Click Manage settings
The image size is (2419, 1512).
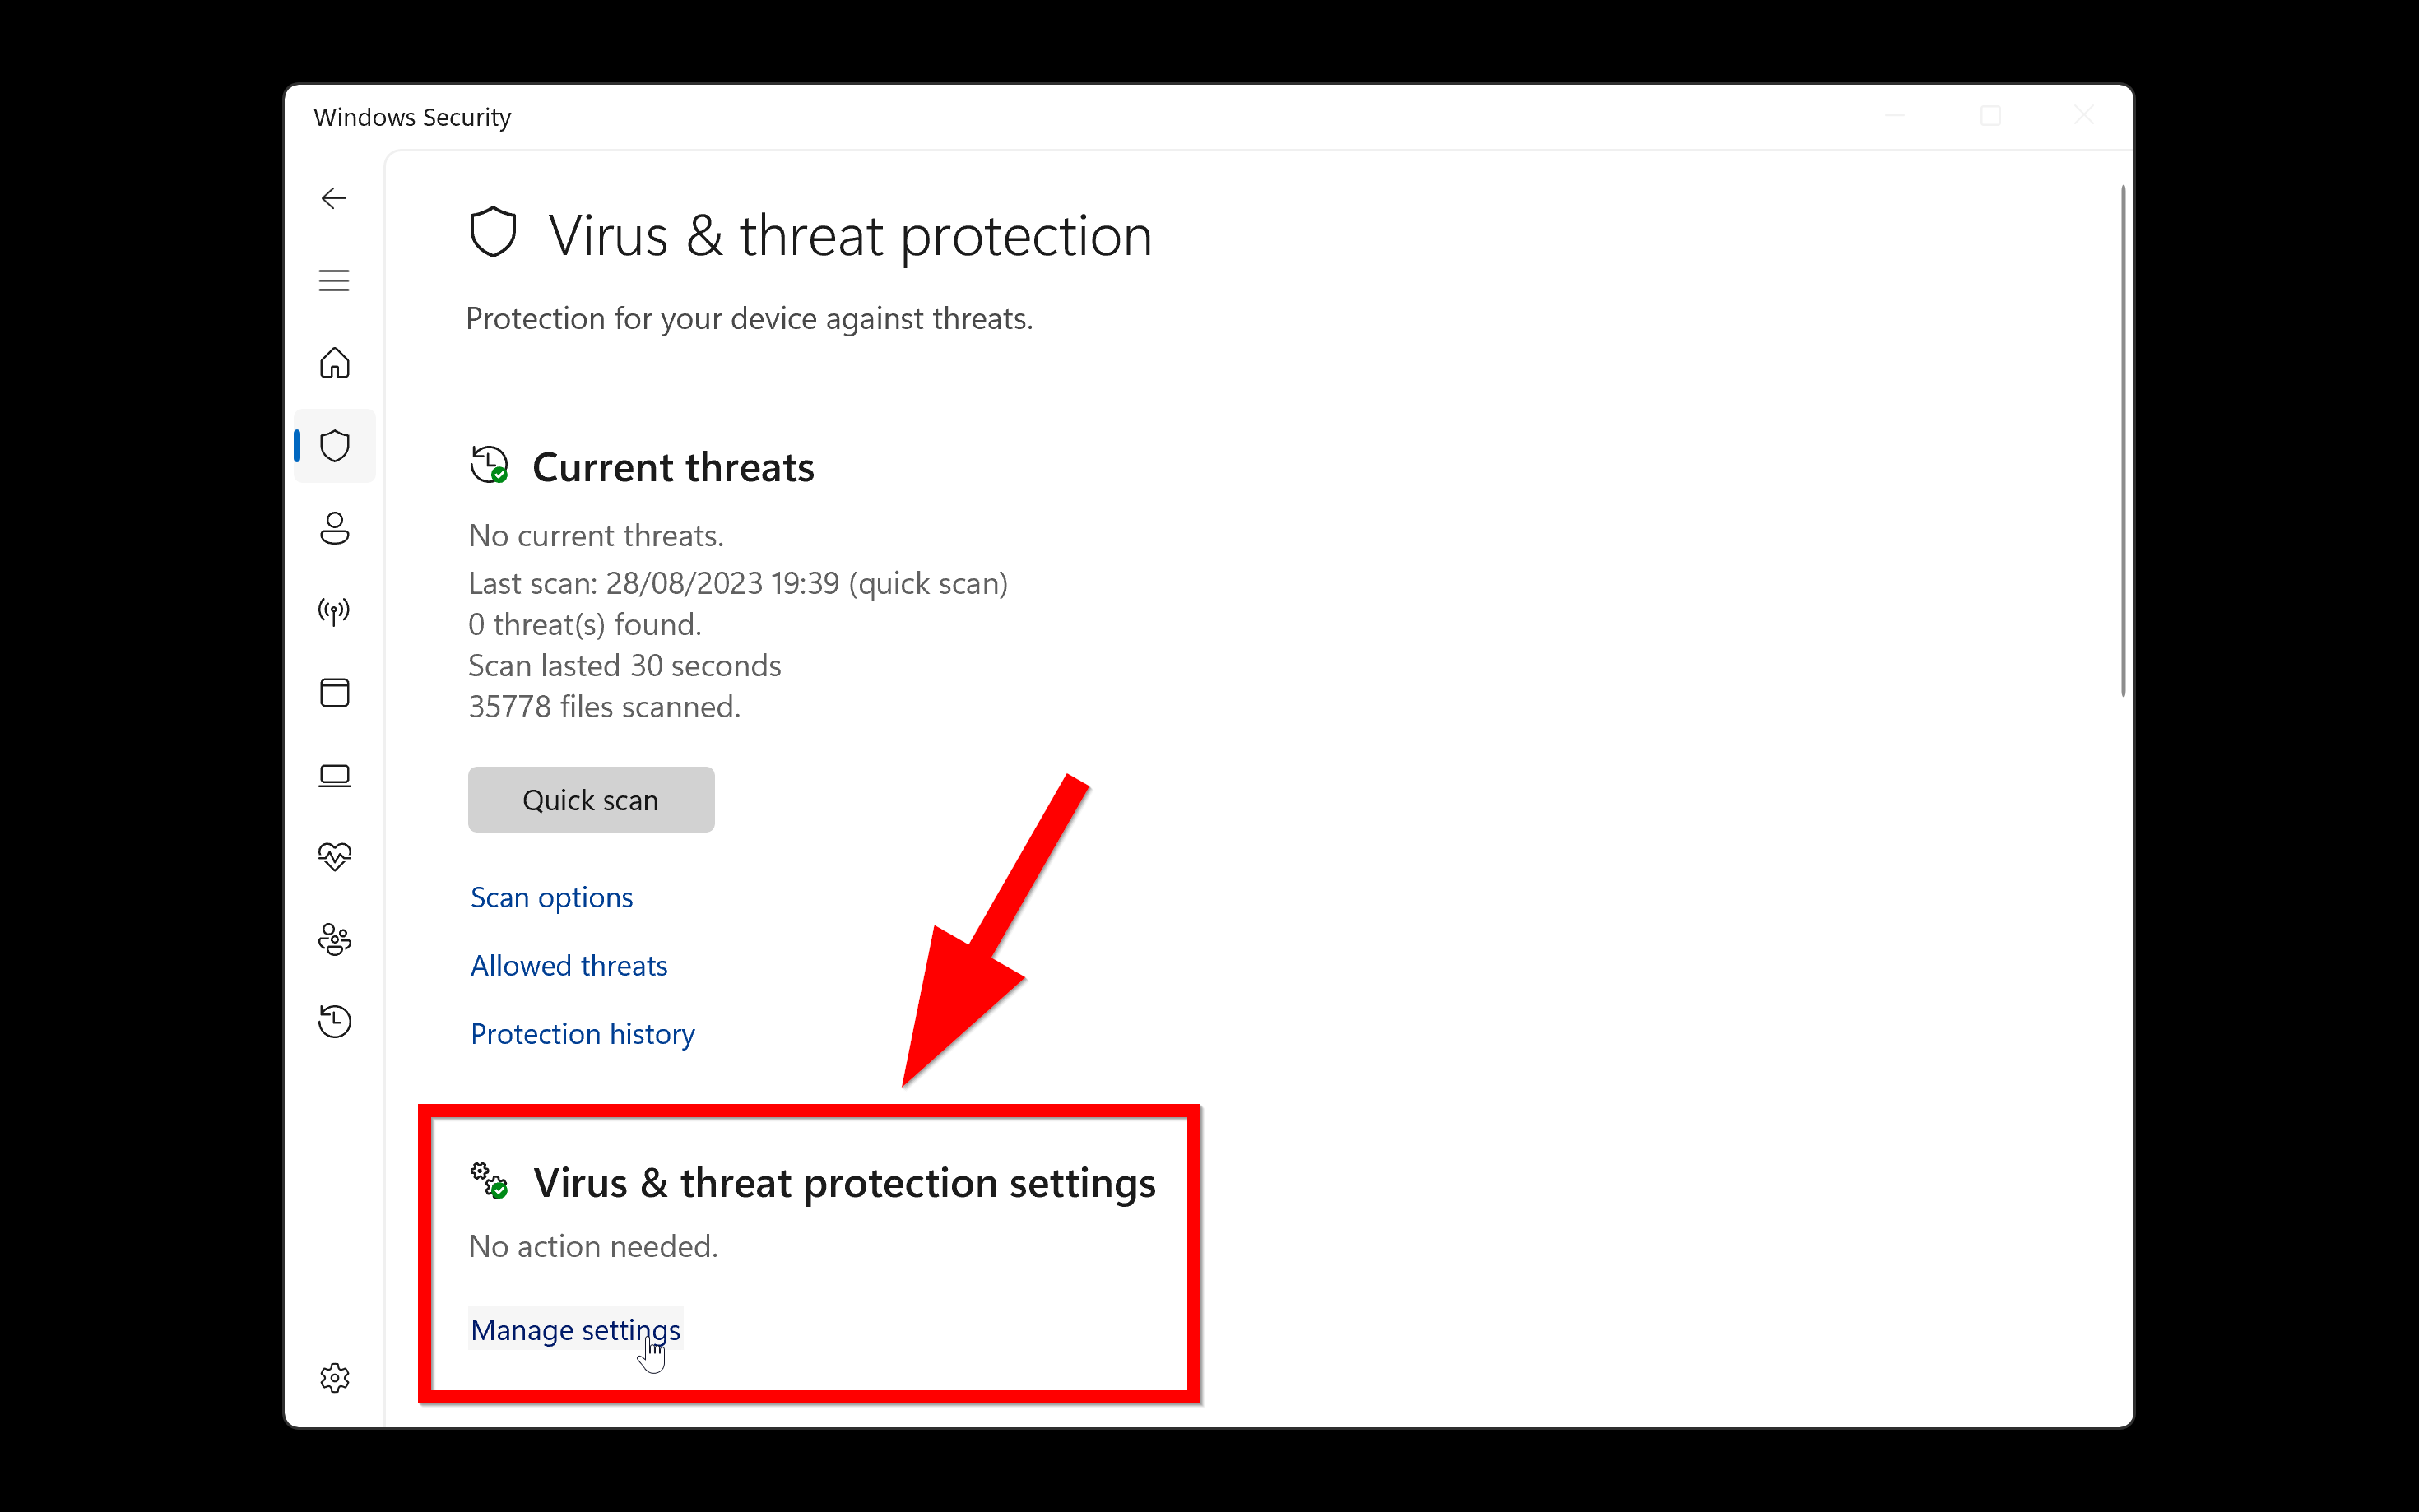(x=575, y=1329)
